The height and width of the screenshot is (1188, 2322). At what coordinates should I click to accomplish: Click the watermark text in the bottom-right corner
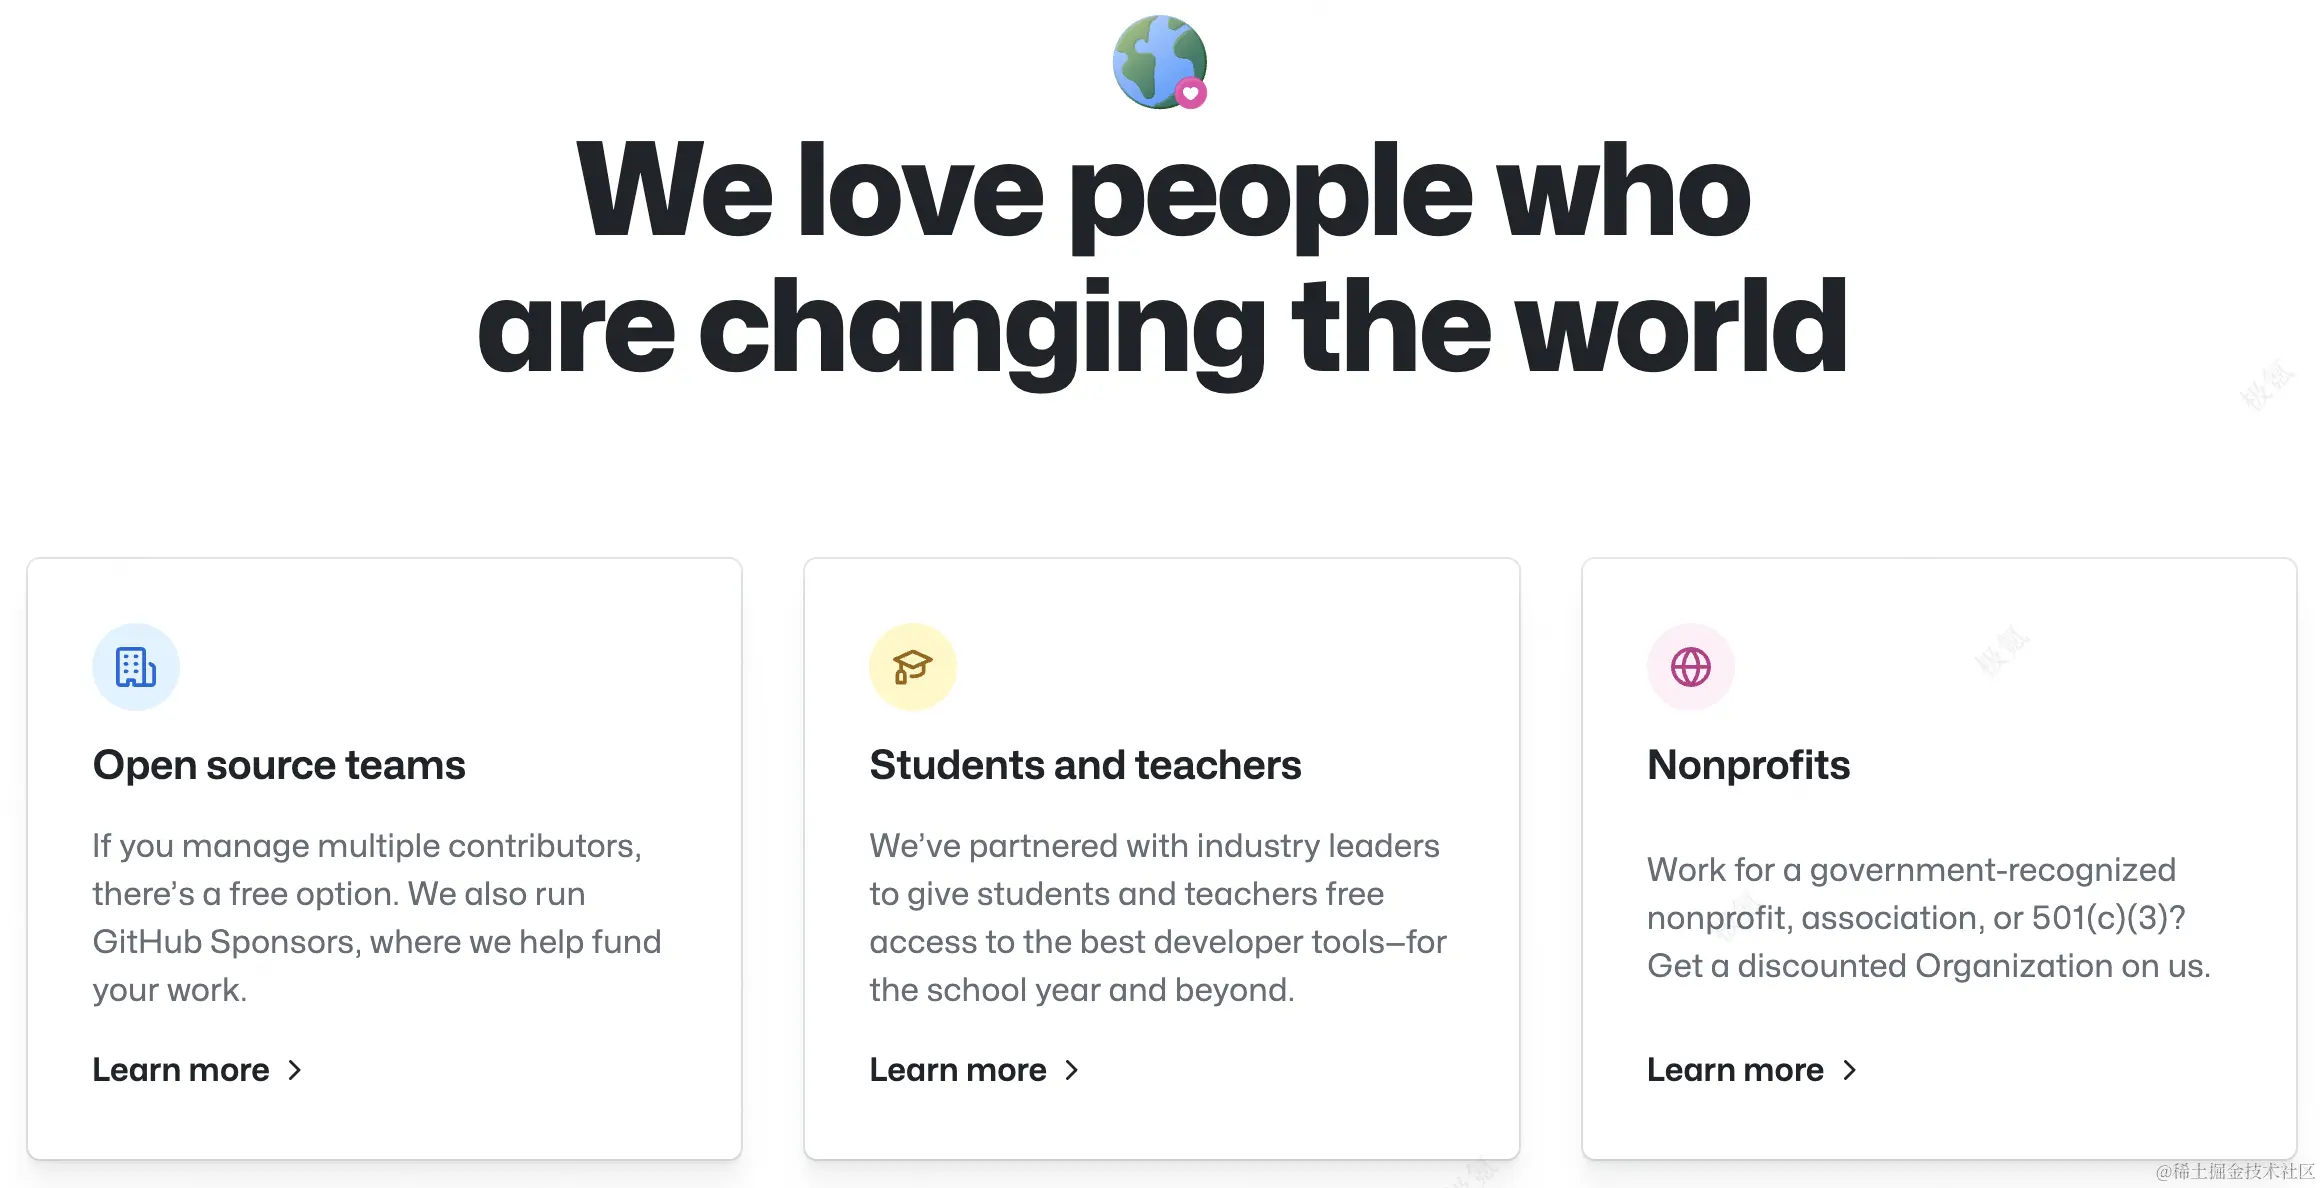click(2234, 1171)
